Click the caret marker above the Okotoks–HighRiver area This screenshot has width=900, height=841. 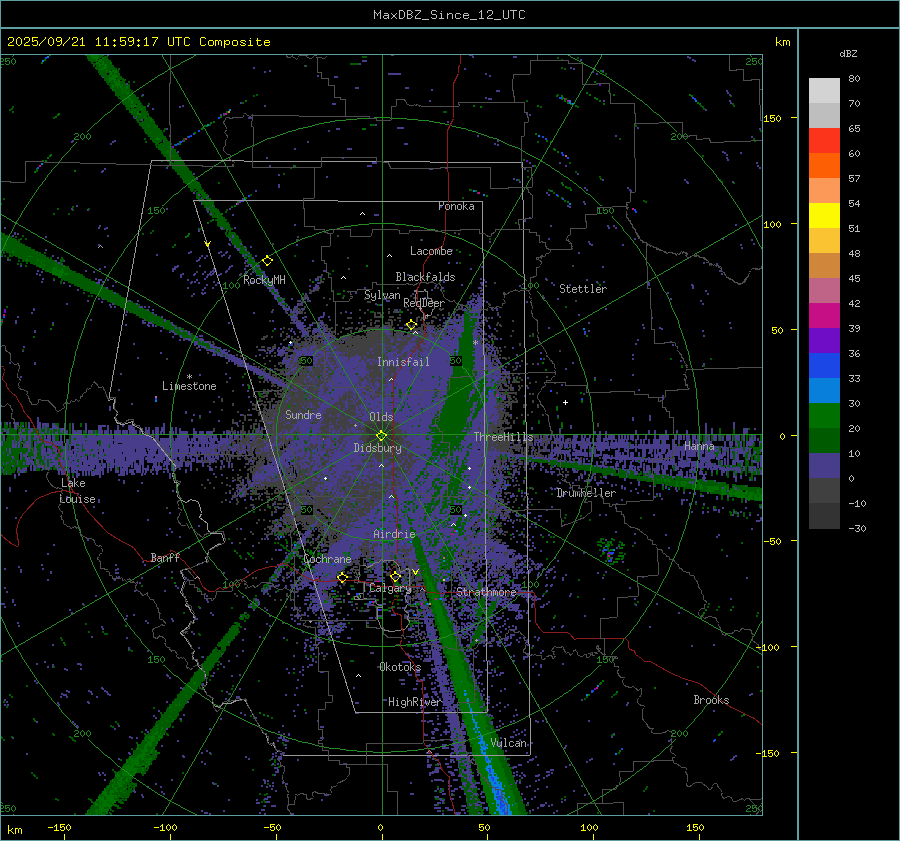point(358,676)
